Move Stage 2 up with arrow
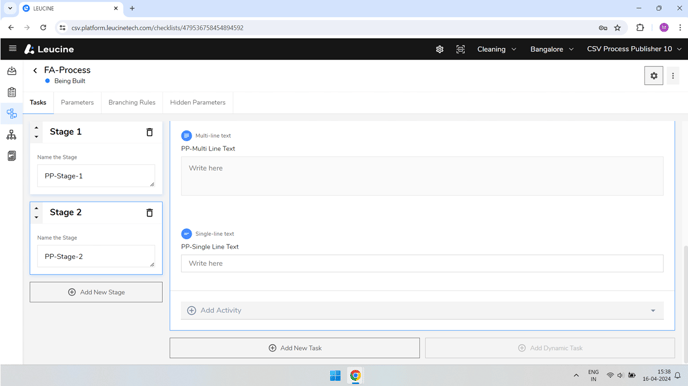 36,208
